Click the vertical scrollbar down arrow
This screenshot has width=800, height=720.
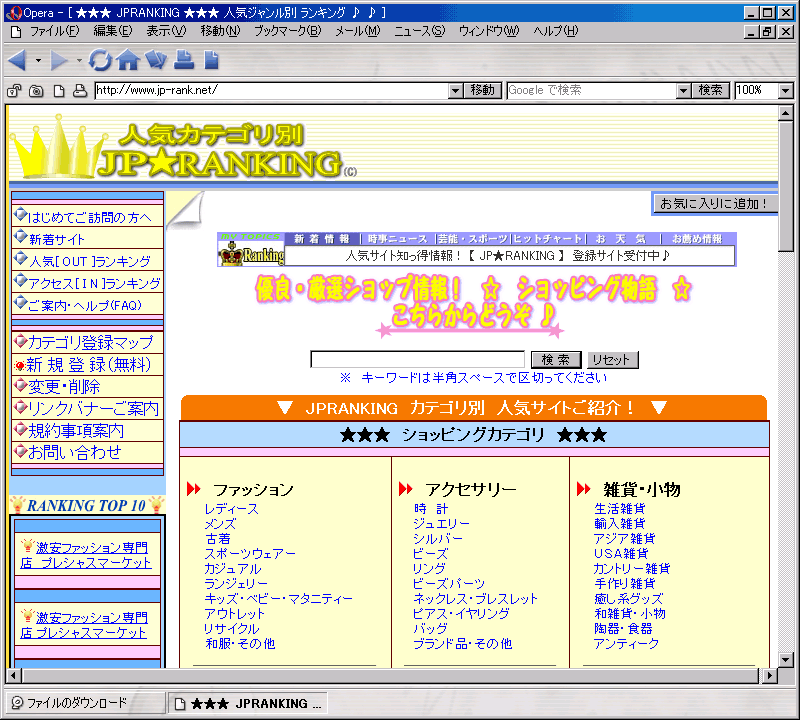(786, 660)
